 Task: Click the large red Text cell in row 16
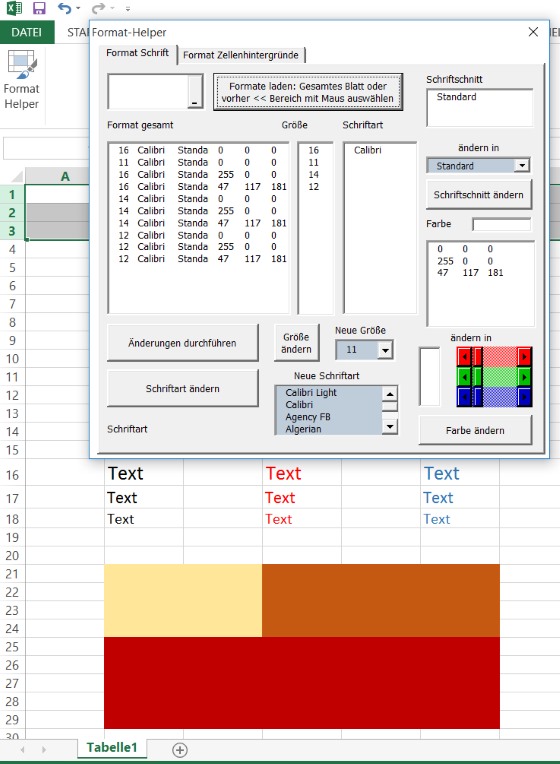[302, 473]
